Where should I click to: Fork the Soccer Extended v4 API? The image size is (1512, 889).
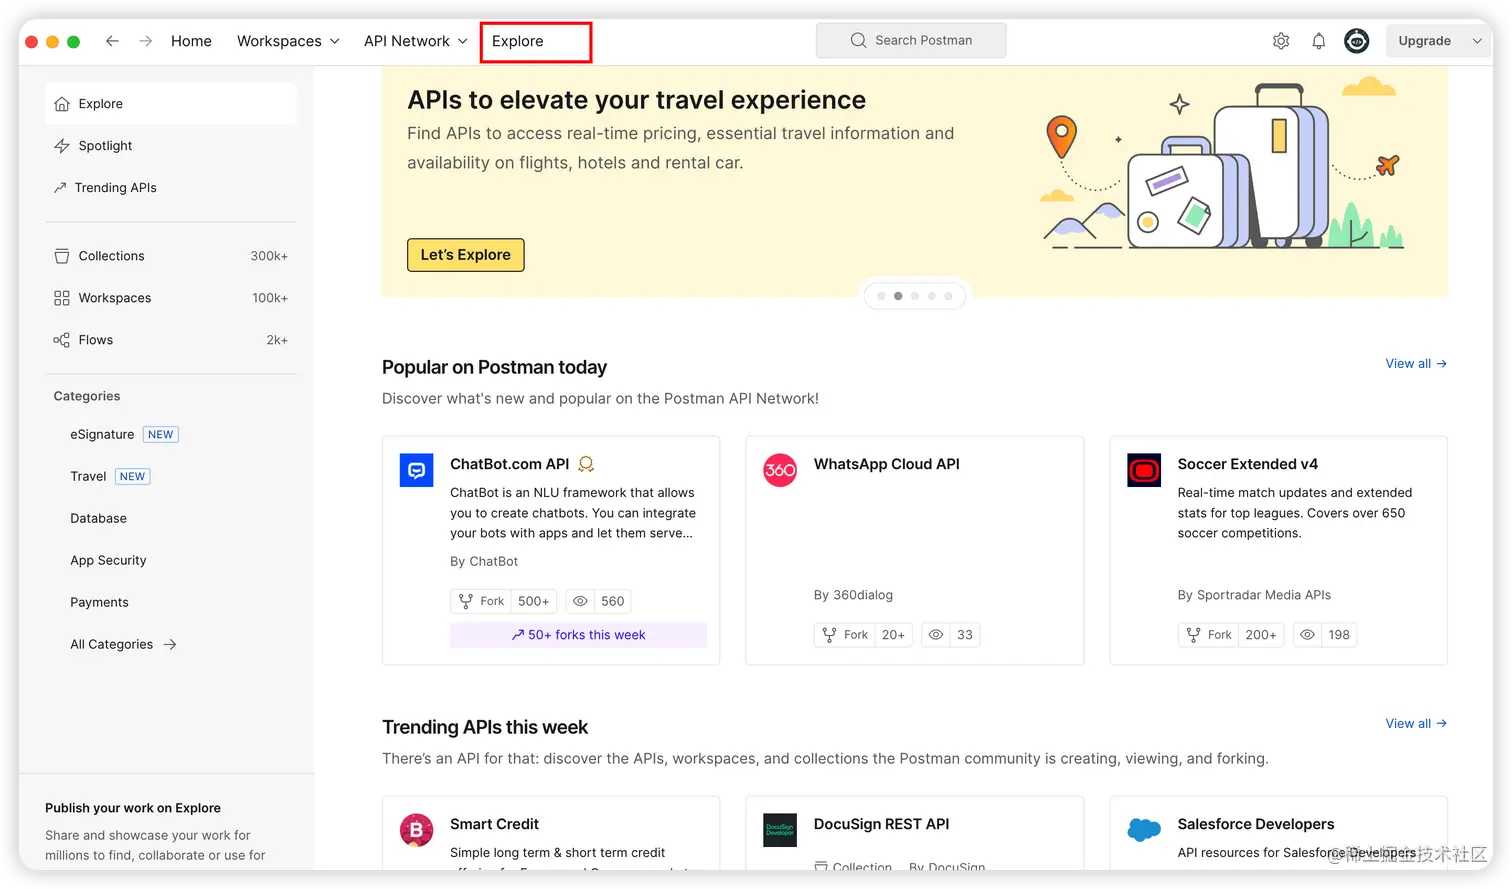[x=1210, y=635]
